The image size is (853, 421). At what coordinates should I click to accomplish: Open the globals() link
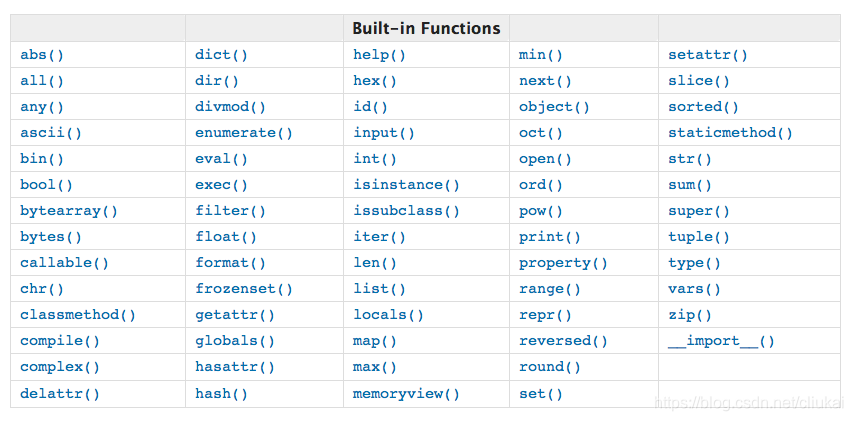(x=235, y=341)
